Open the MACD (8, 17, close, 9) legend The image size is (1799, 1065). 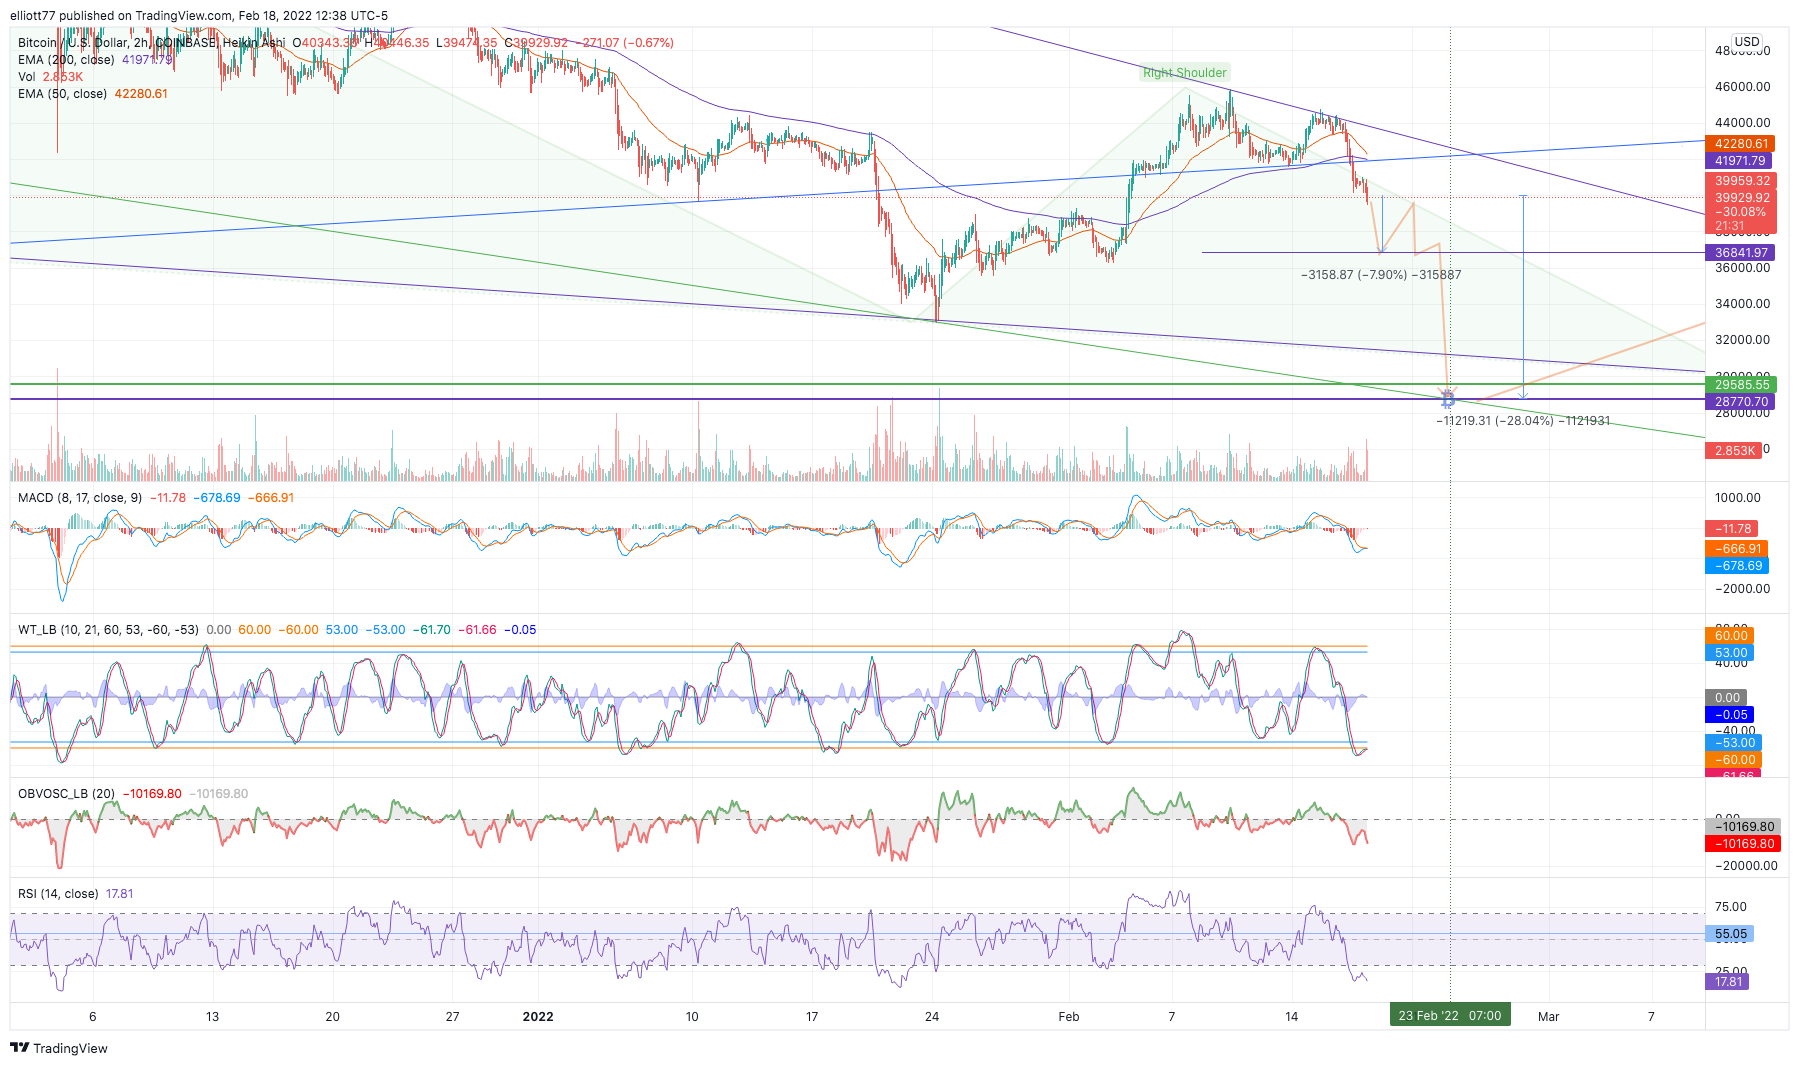(81, 498)
